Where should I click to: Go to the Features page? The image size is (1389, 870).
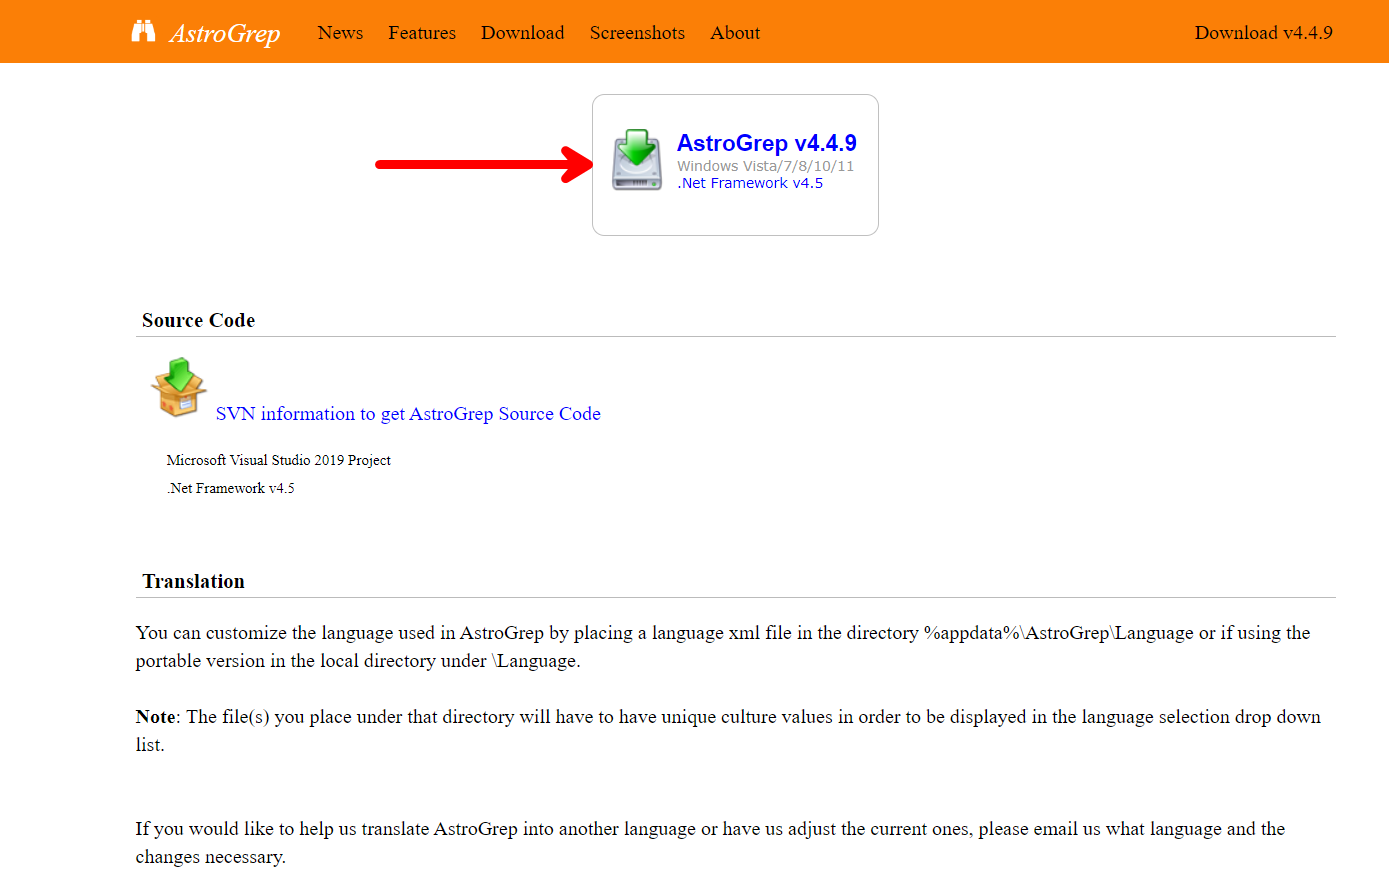pos(422,33)
